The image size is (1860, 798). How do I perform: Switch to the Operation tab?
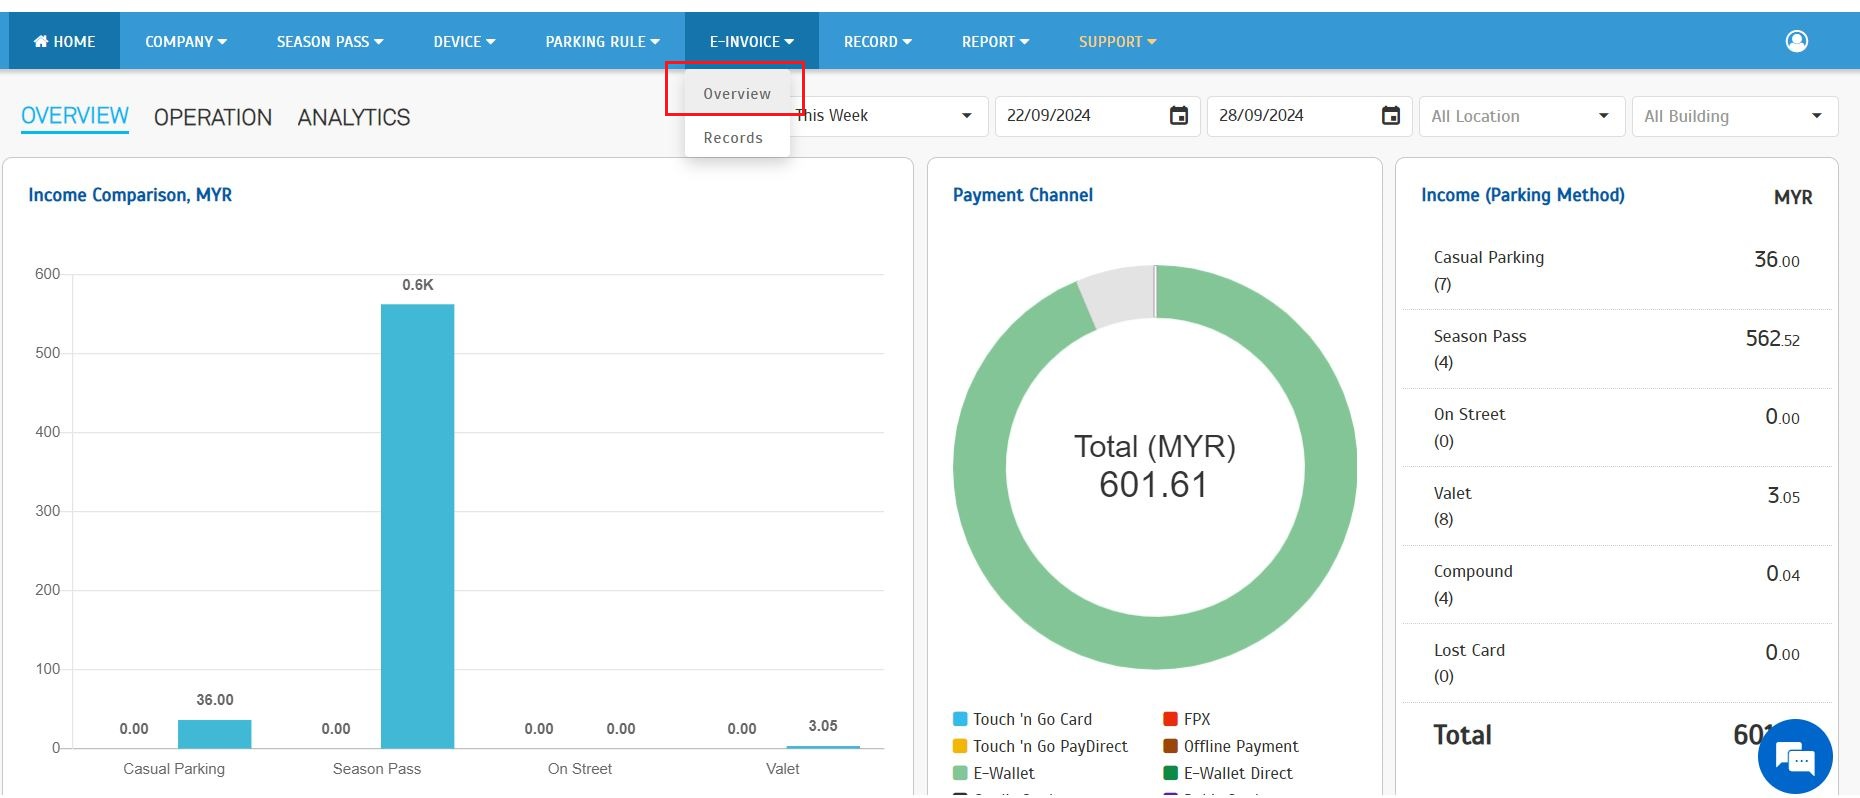(213, 118)
